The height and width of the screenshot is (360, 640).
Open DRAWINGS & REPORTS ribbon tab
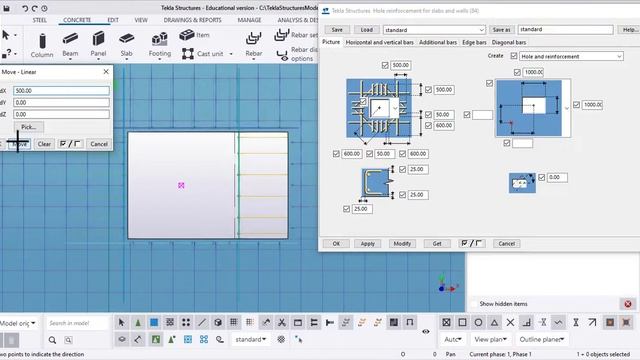pyautogui.click(x=193, y=20)
